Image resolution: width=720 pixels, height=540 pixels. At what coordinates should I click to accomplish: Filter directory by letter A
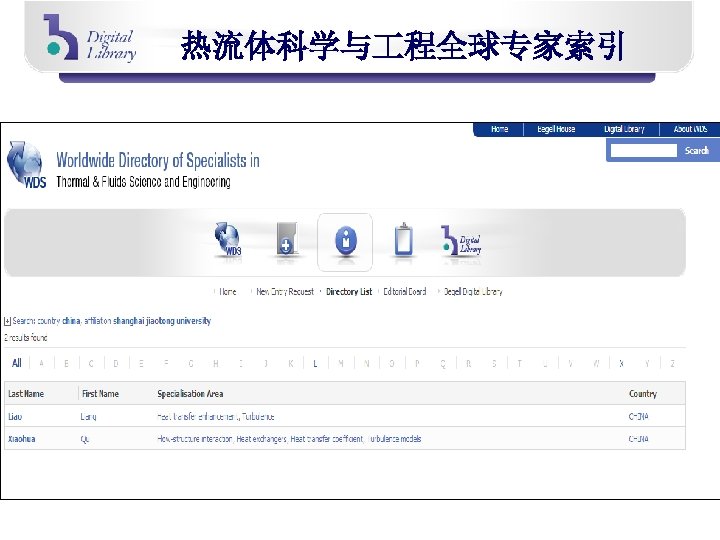pyautogui.click(x=41, y=364)
